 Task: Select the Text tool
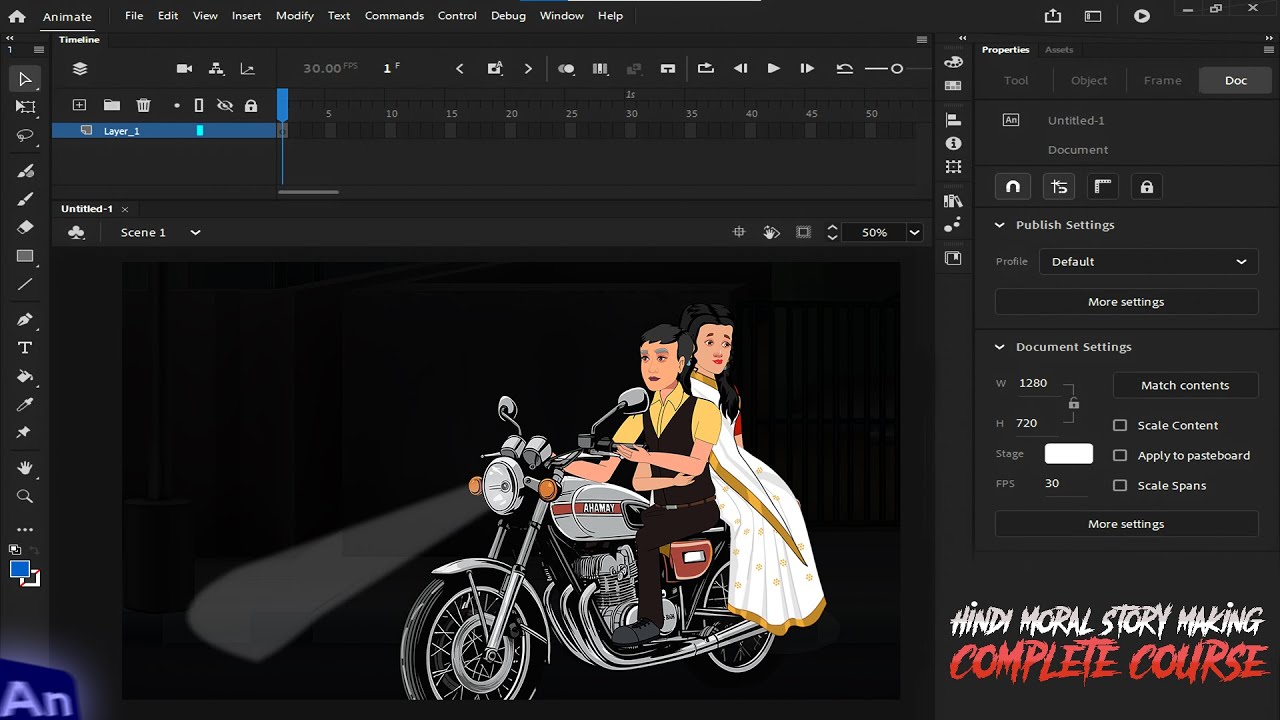[25, 348]
